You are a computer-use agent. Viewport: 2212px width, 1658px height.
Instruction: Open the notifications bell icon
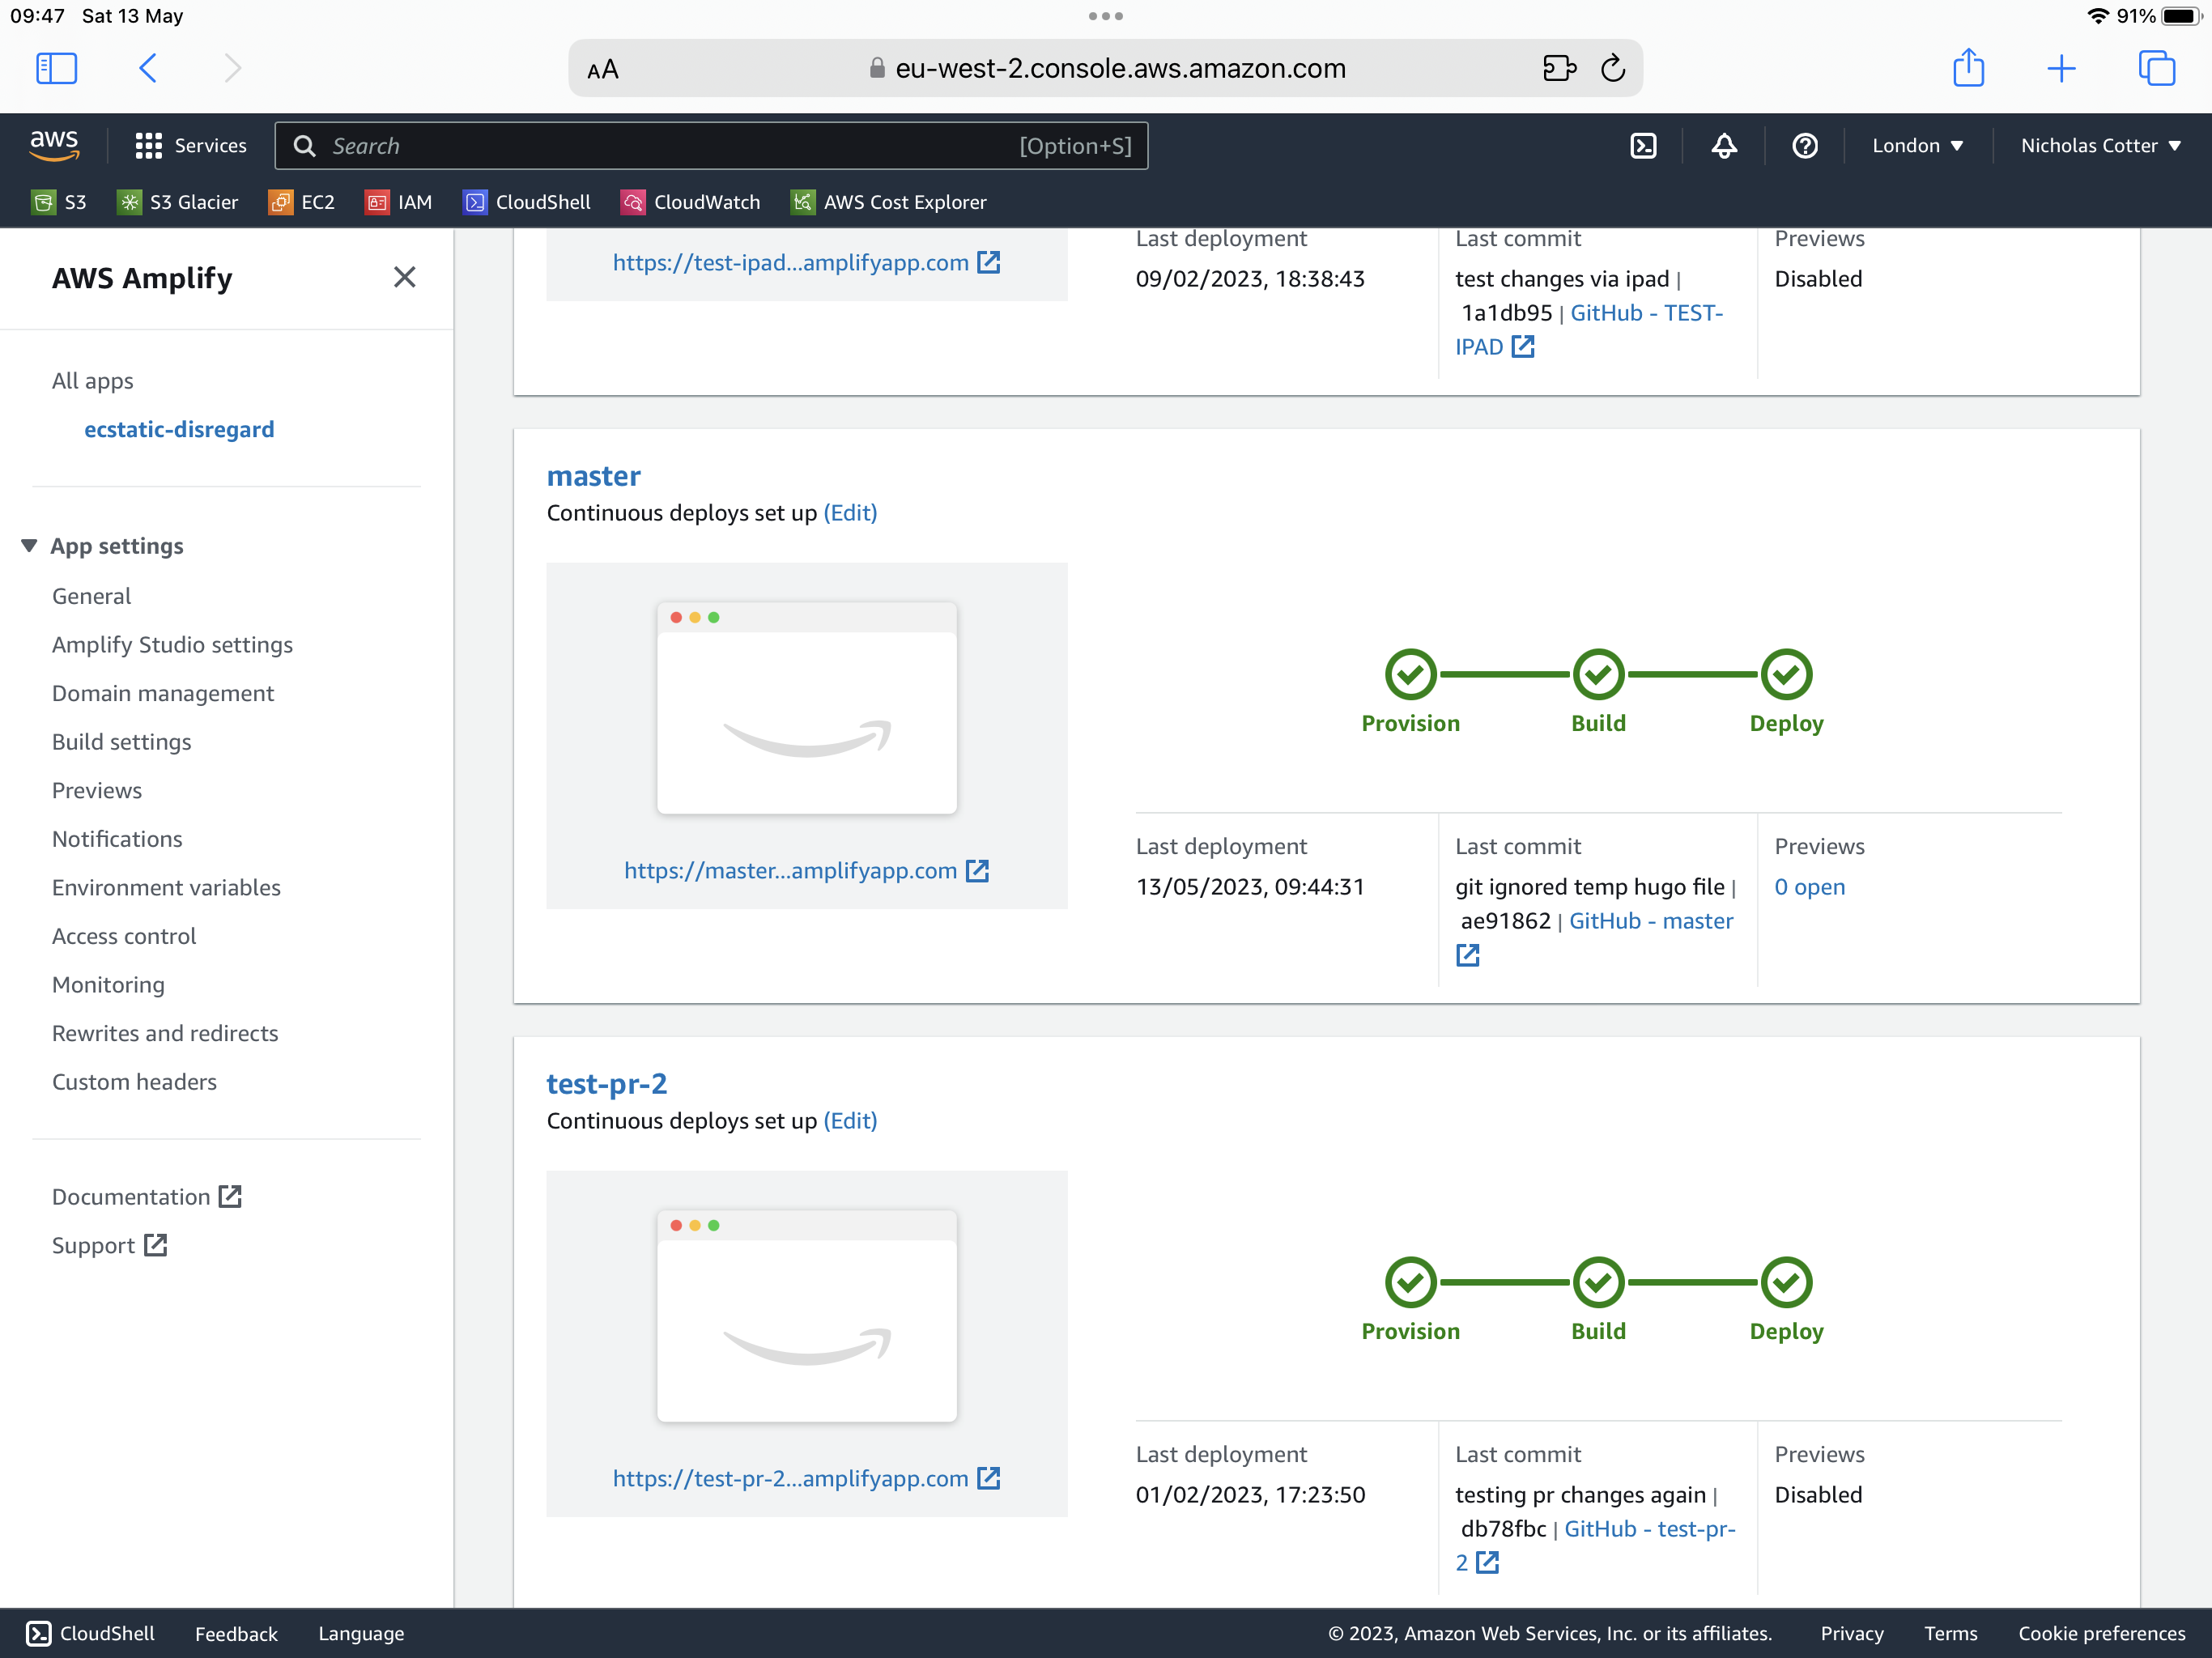tap(1723, 145)
